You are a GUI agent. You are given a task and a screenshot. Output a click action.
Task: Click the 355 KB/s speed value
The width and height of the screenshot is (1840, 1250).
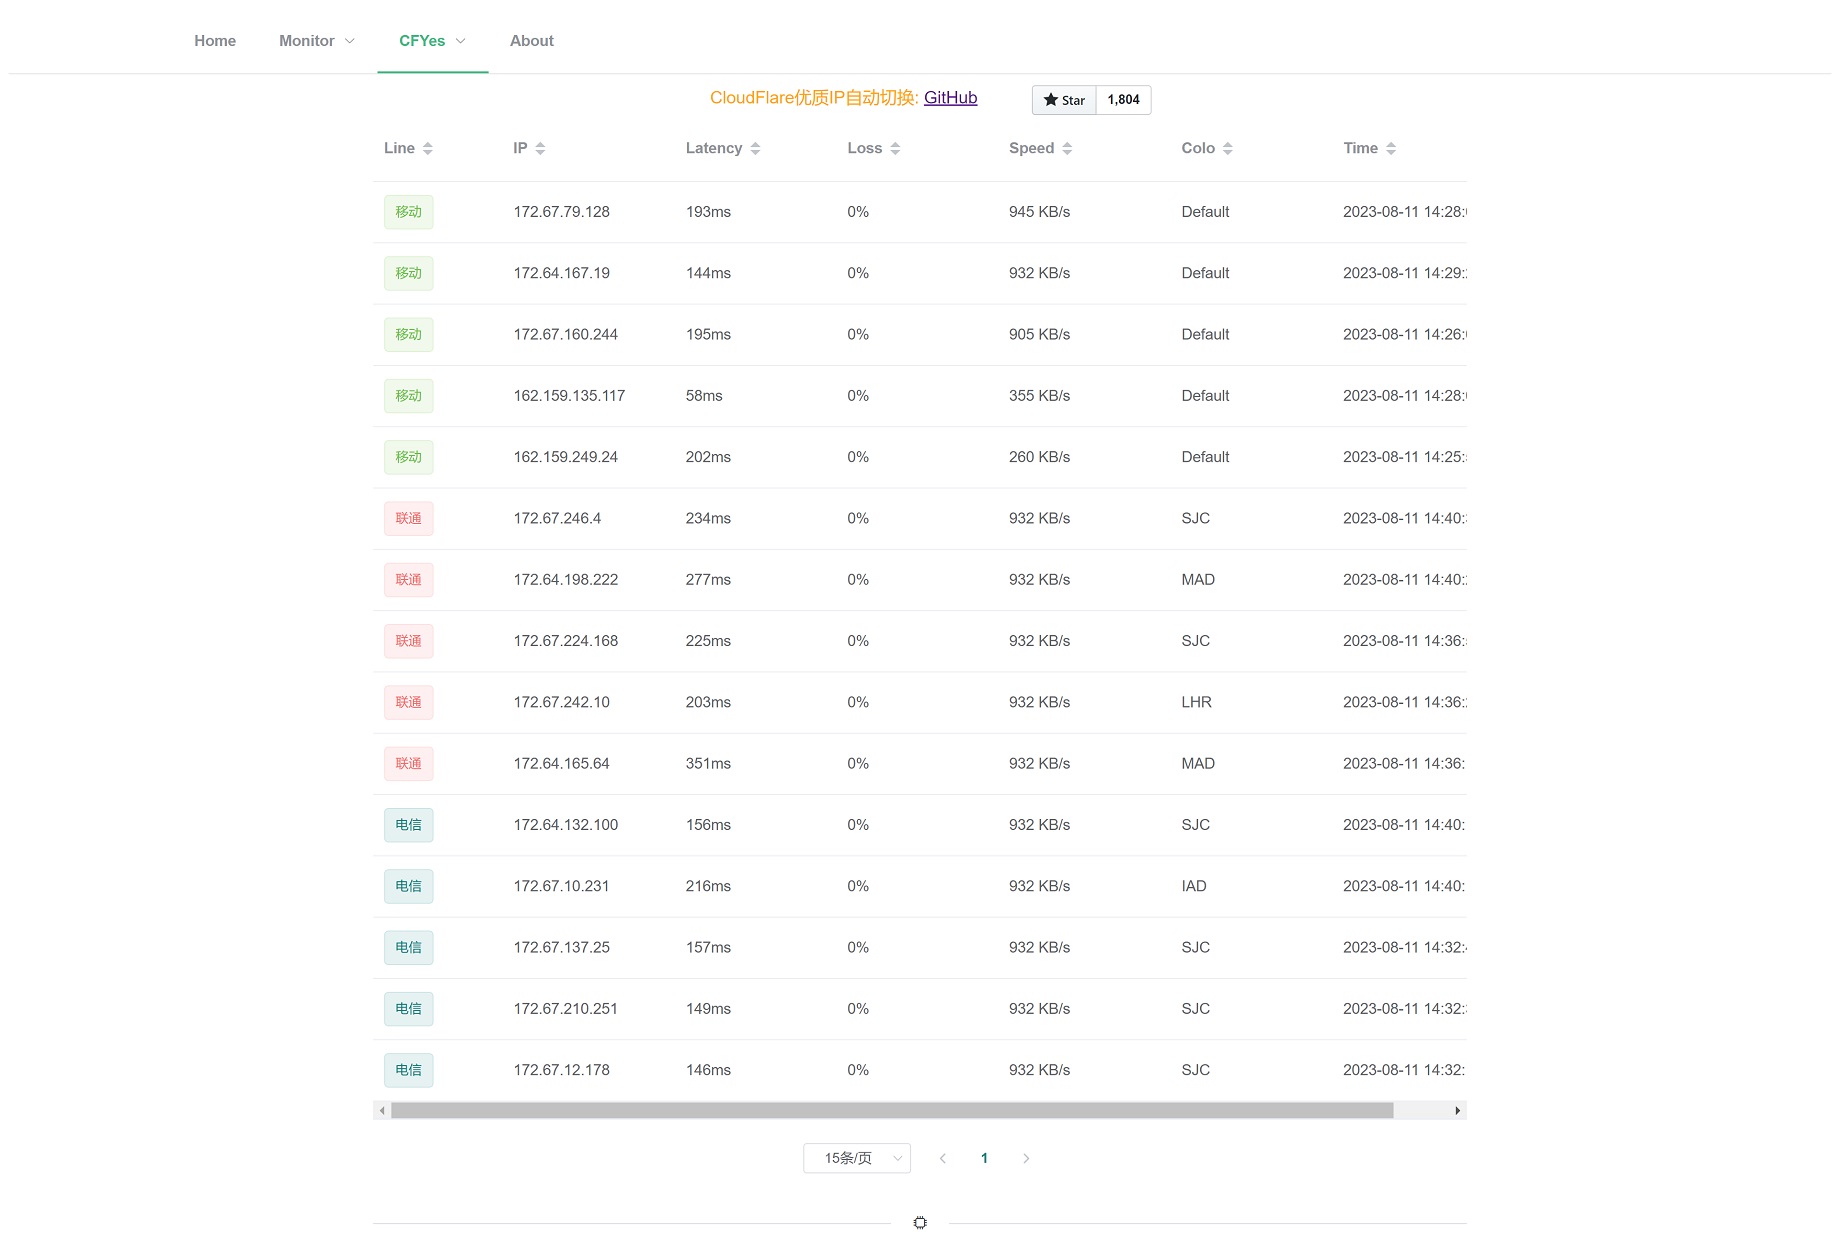(1040, 396)
